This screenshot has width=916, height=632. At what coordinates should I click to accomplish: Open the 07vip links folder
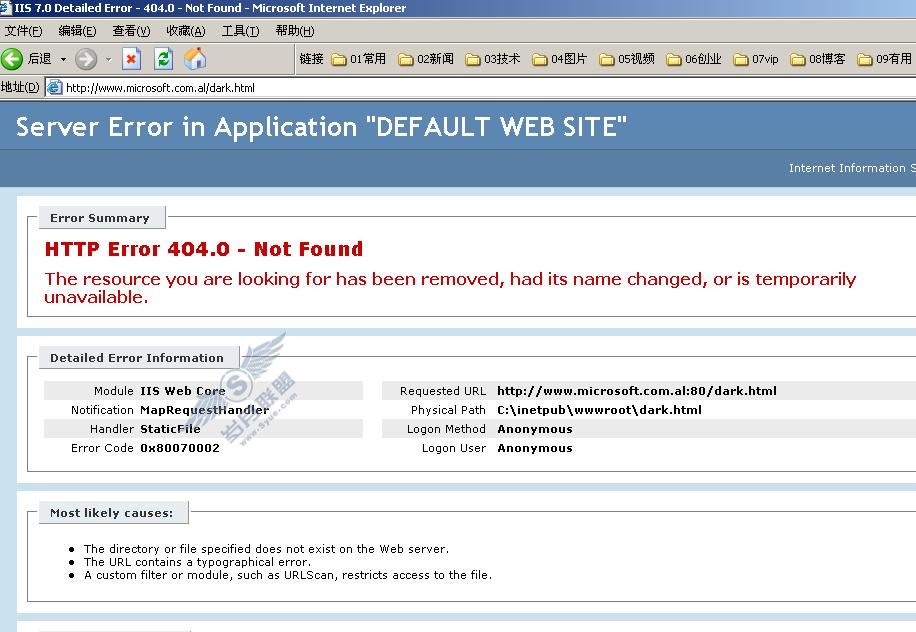(756, 59)
